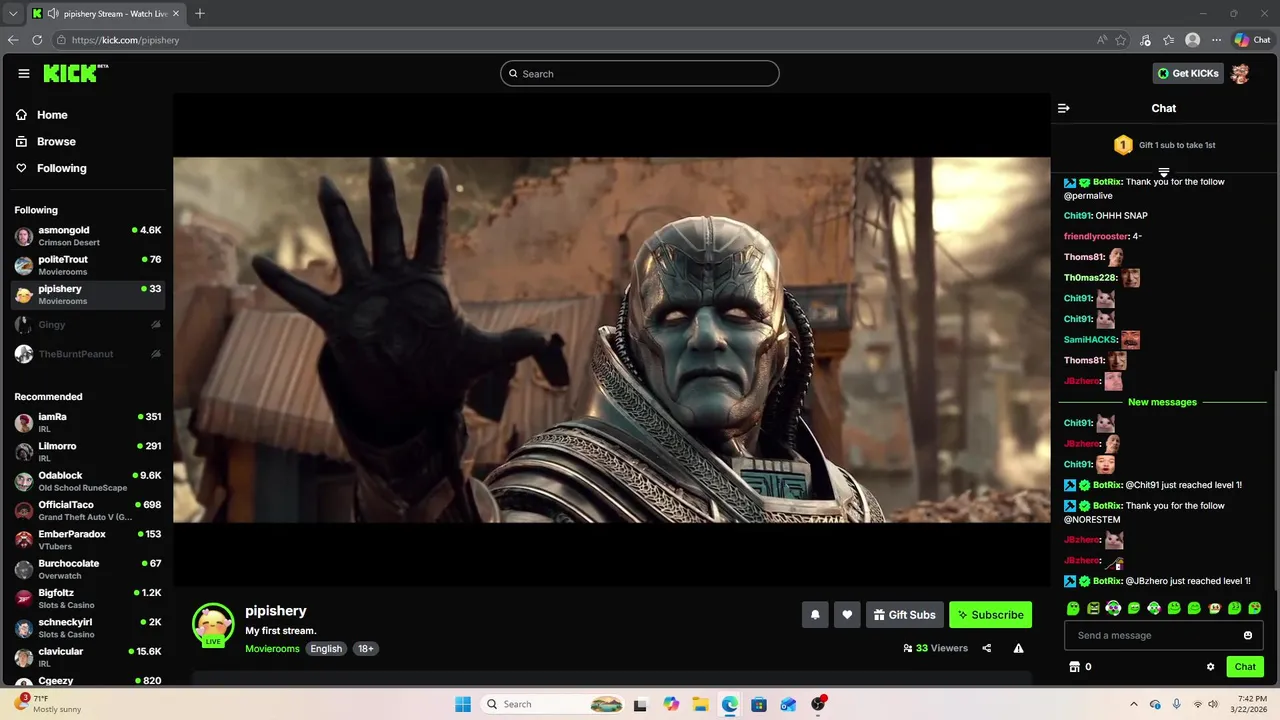Open recommended channel Odablock
Image resolution: width=1280 pixels, height=720 pixels.
pos(87,481)
